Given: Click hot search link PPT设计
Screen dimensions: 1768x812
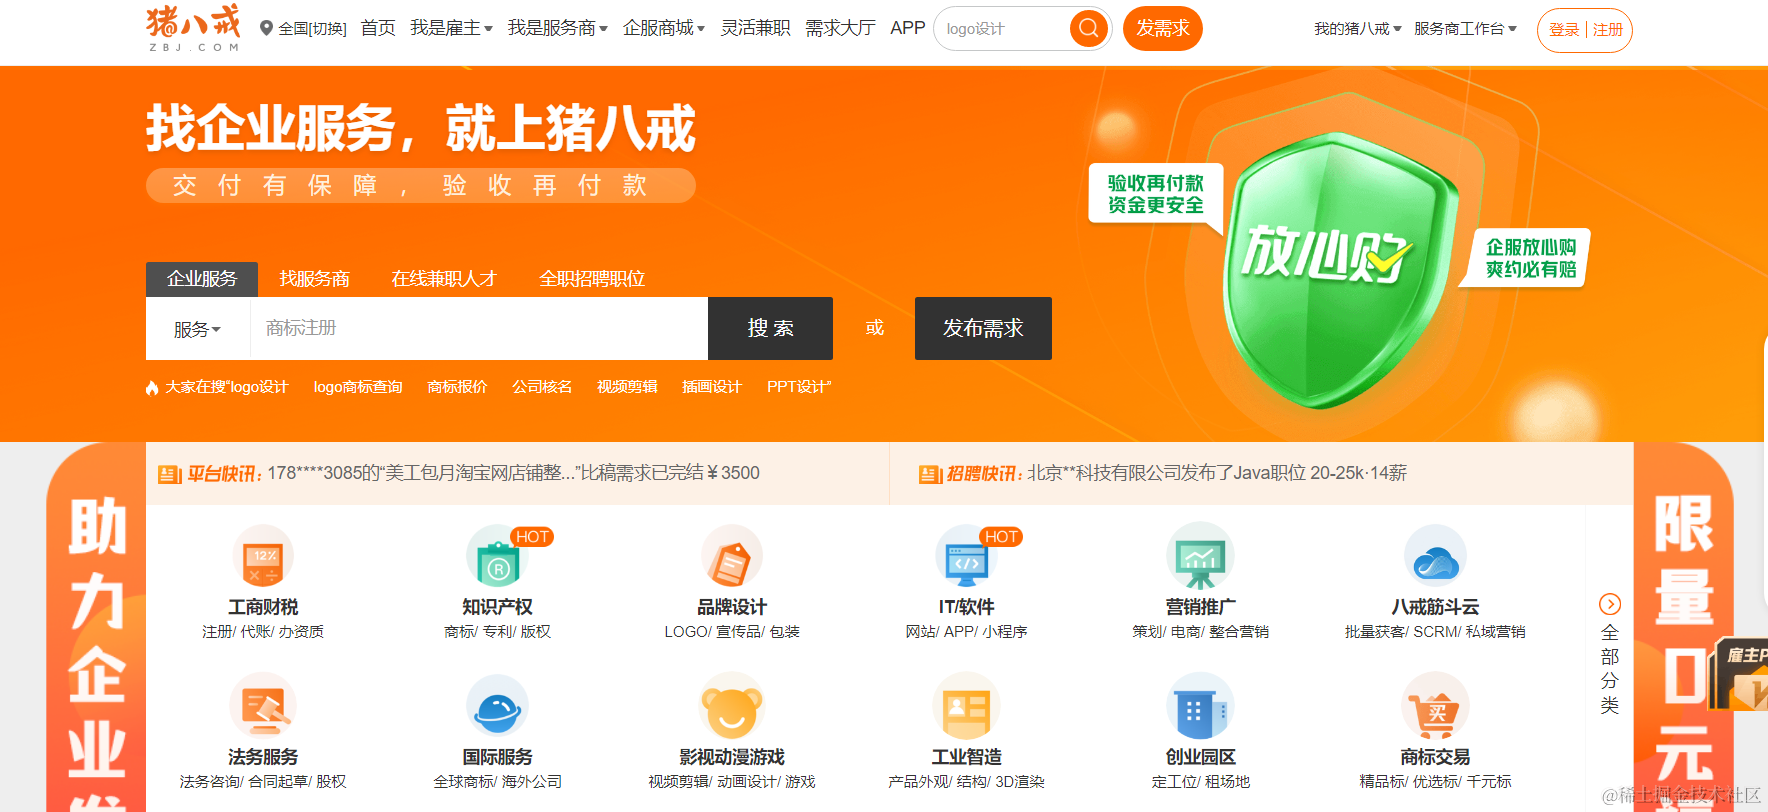Looking at the screenshot, I should coord(799,387).
